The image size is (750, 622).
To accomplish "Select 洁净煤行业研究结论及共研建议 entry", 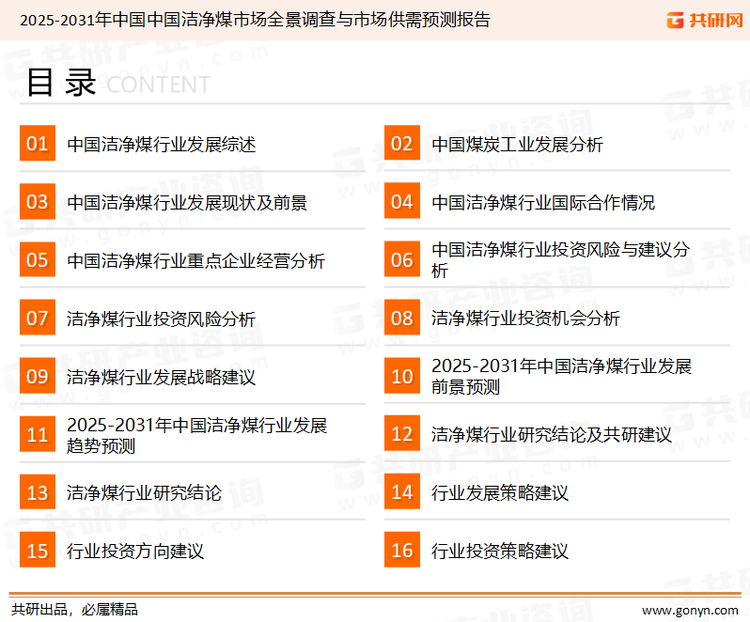I will coord(551,435).
